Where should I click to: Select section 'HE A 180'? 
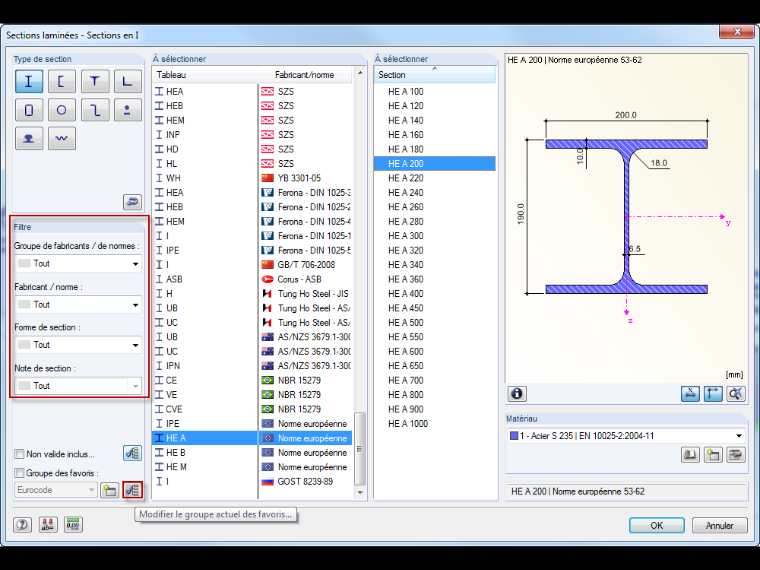coord(435,149)
